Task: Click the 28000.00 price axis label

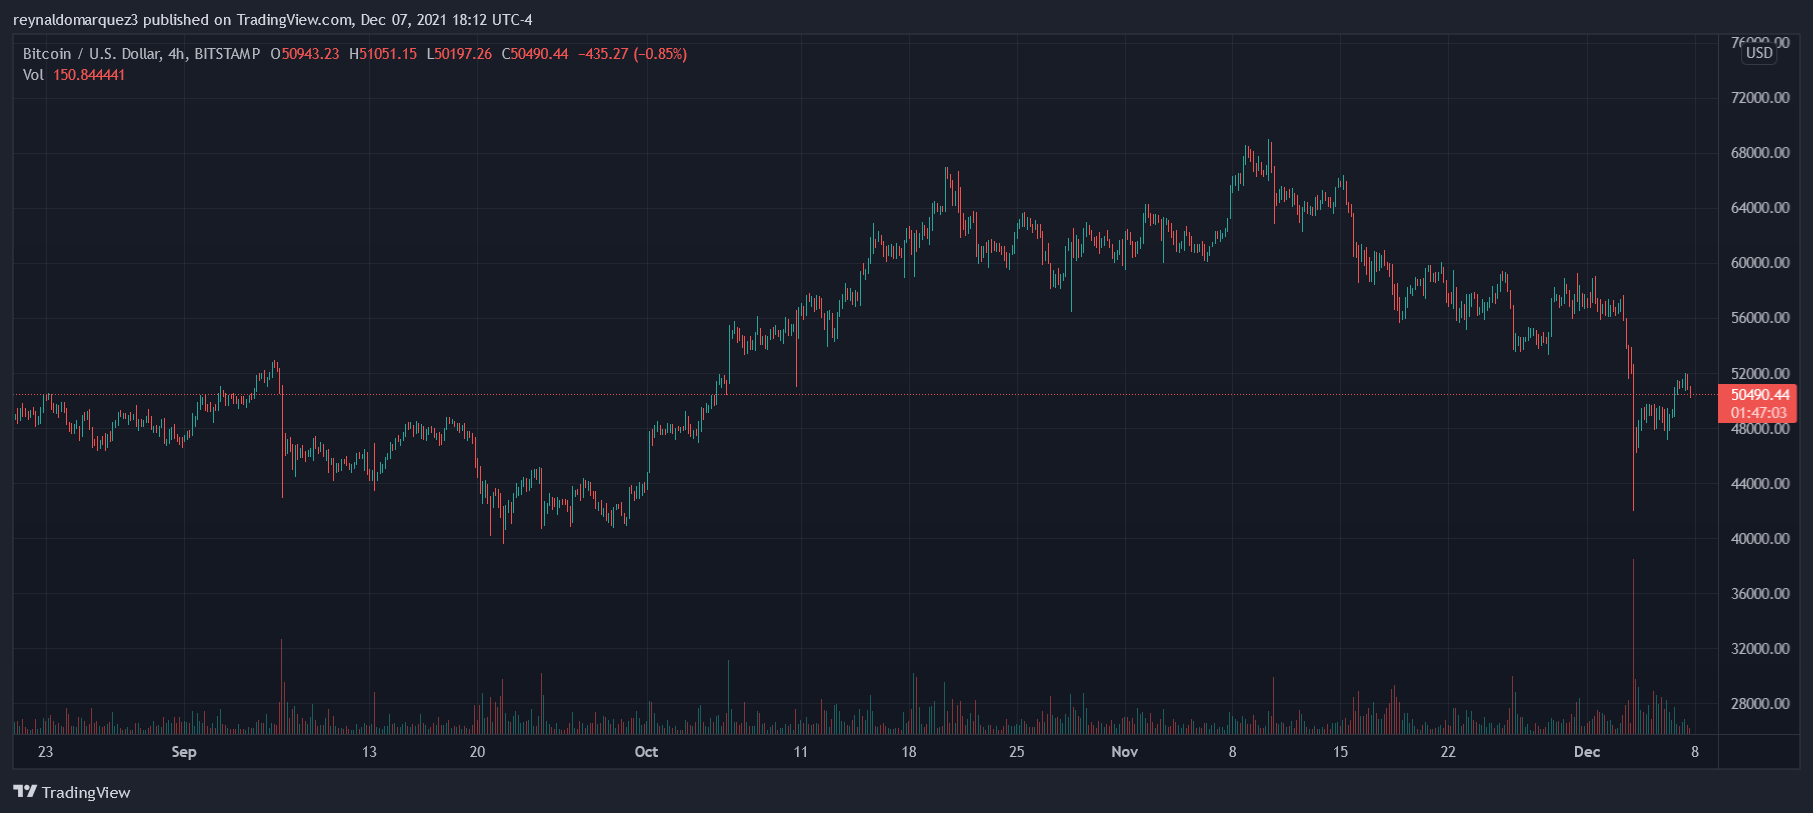Action: pos(1760,704)
